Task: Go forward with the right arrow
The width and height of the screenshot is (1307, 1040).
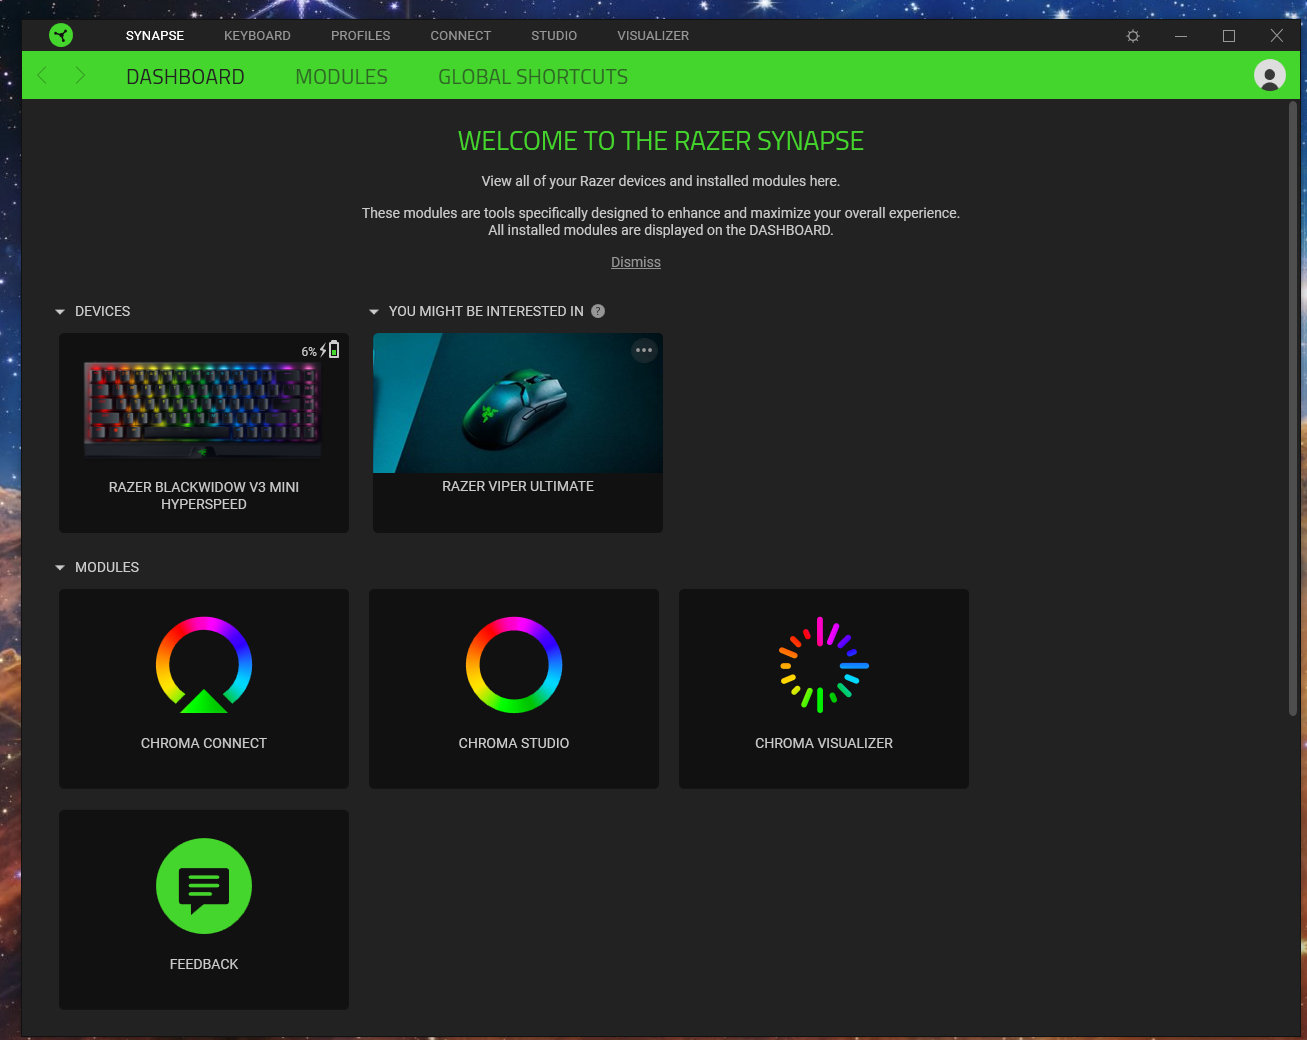Action: click(80, 75)
